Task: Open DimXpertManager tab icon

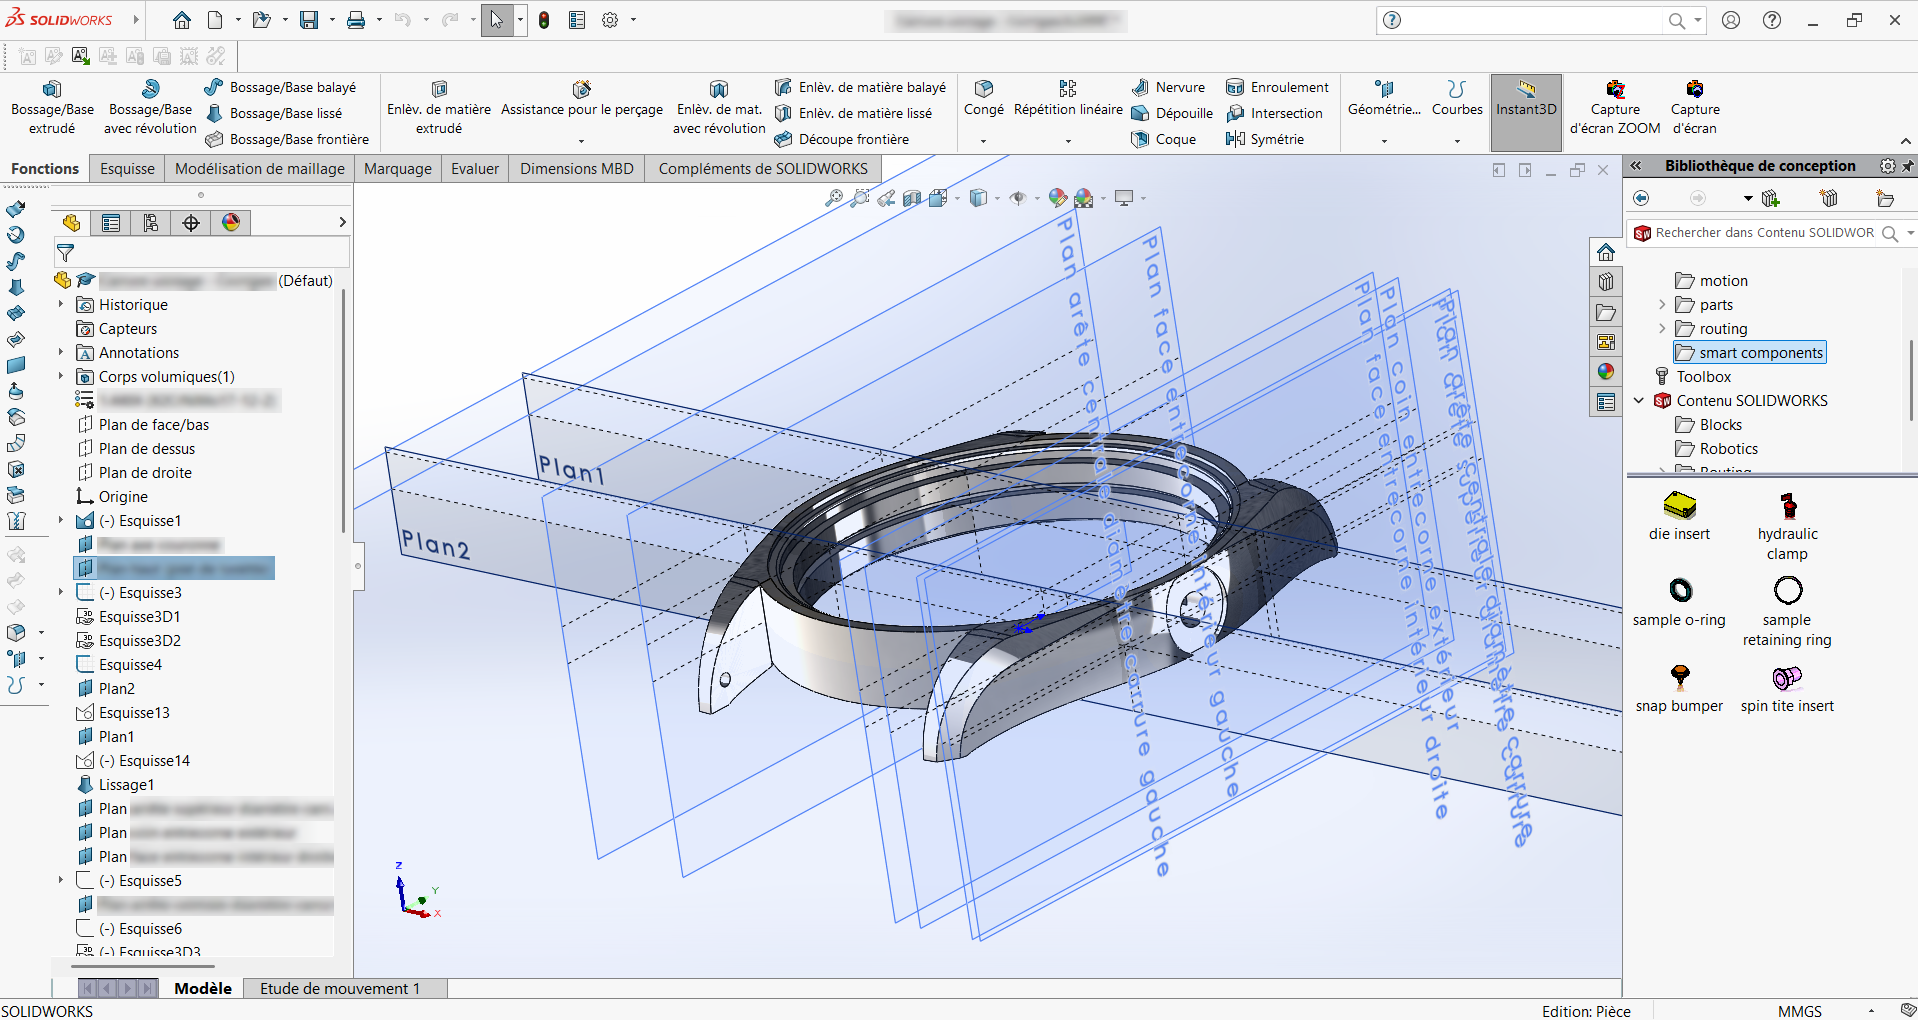Action: pyautogui.click(x=191, y=223)
